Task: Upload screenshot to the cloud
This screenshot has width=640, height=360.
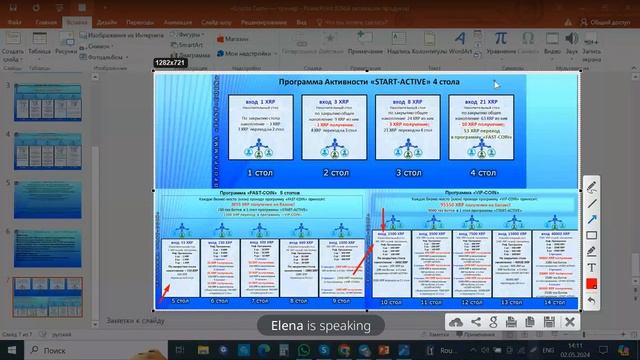Action: (x=456, y=322)
